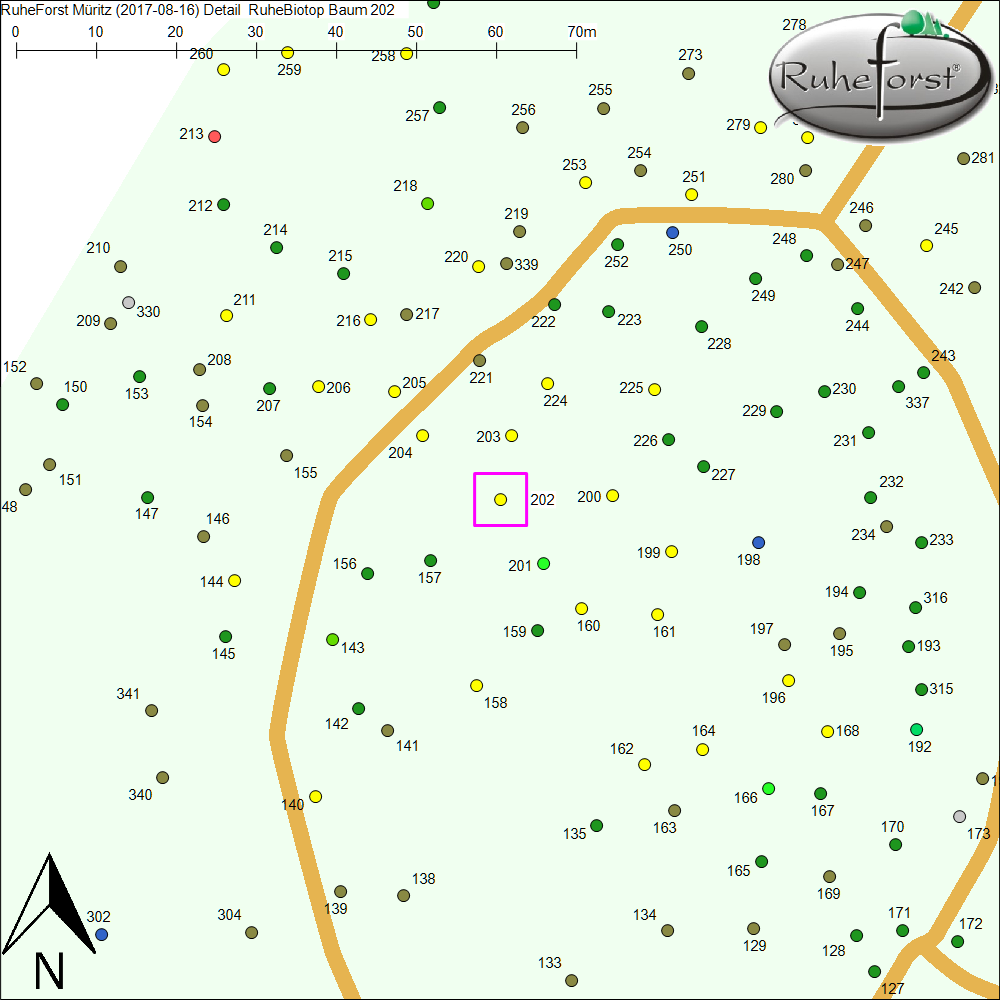Viewport: 1000px width, 1000px height.
Task: Select bright green tree marker 201
Action: [543, 564]
